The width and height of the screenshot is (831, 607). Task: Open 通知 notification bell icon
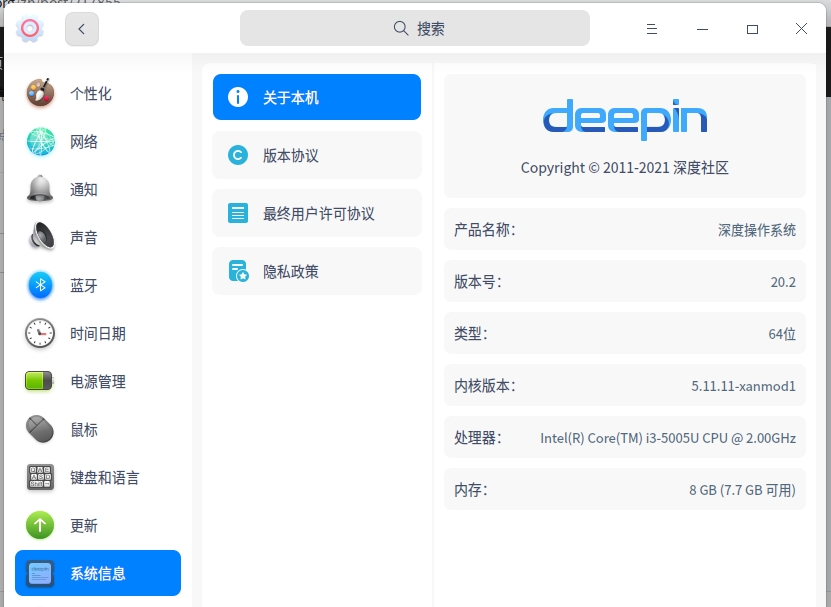[40, 189]
